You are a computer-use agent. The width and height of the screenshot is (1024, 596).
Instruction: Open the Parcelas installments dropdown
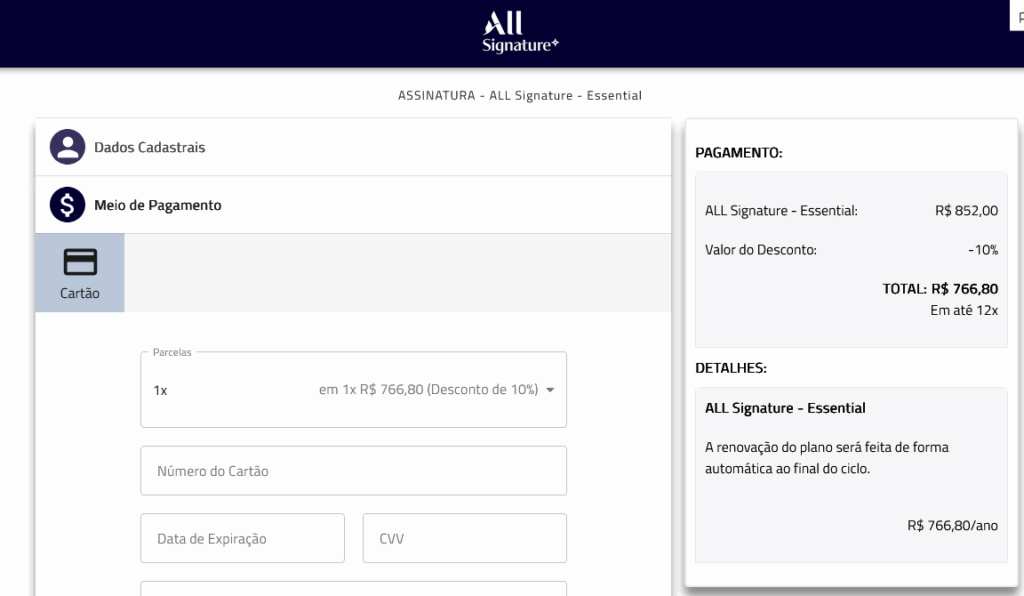pyautogui.click(x=353, y=389)
